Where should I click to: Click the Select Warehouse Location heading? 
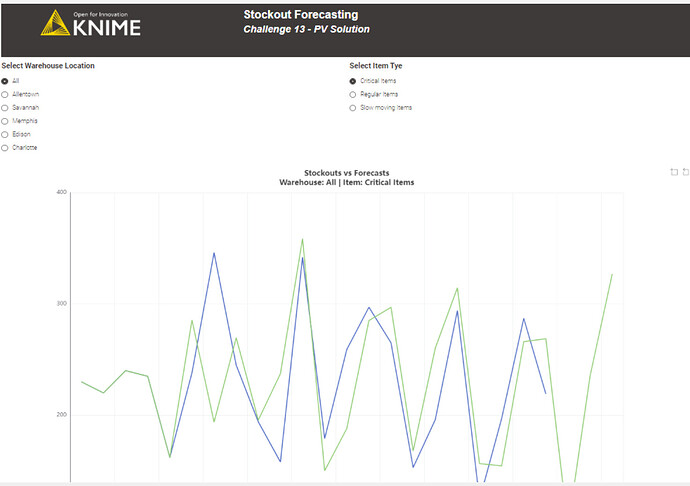point(48,66)
